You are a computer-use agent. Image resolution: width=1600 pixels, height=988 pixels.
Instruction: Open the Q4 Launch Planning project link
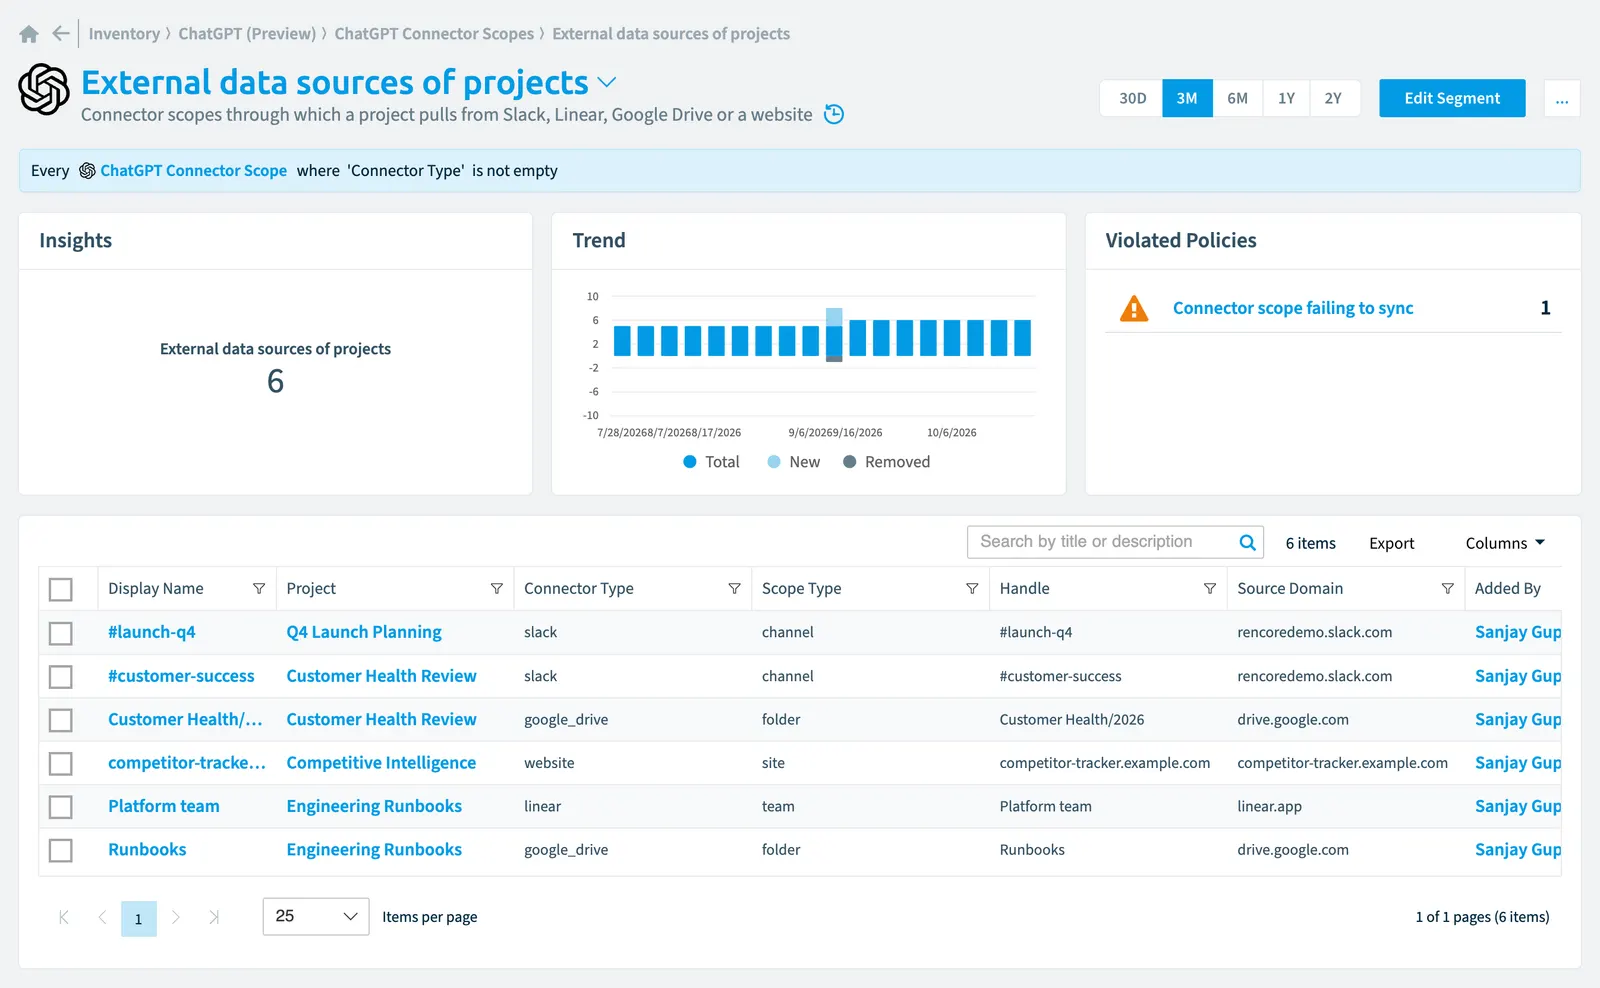tap(364, 632)
